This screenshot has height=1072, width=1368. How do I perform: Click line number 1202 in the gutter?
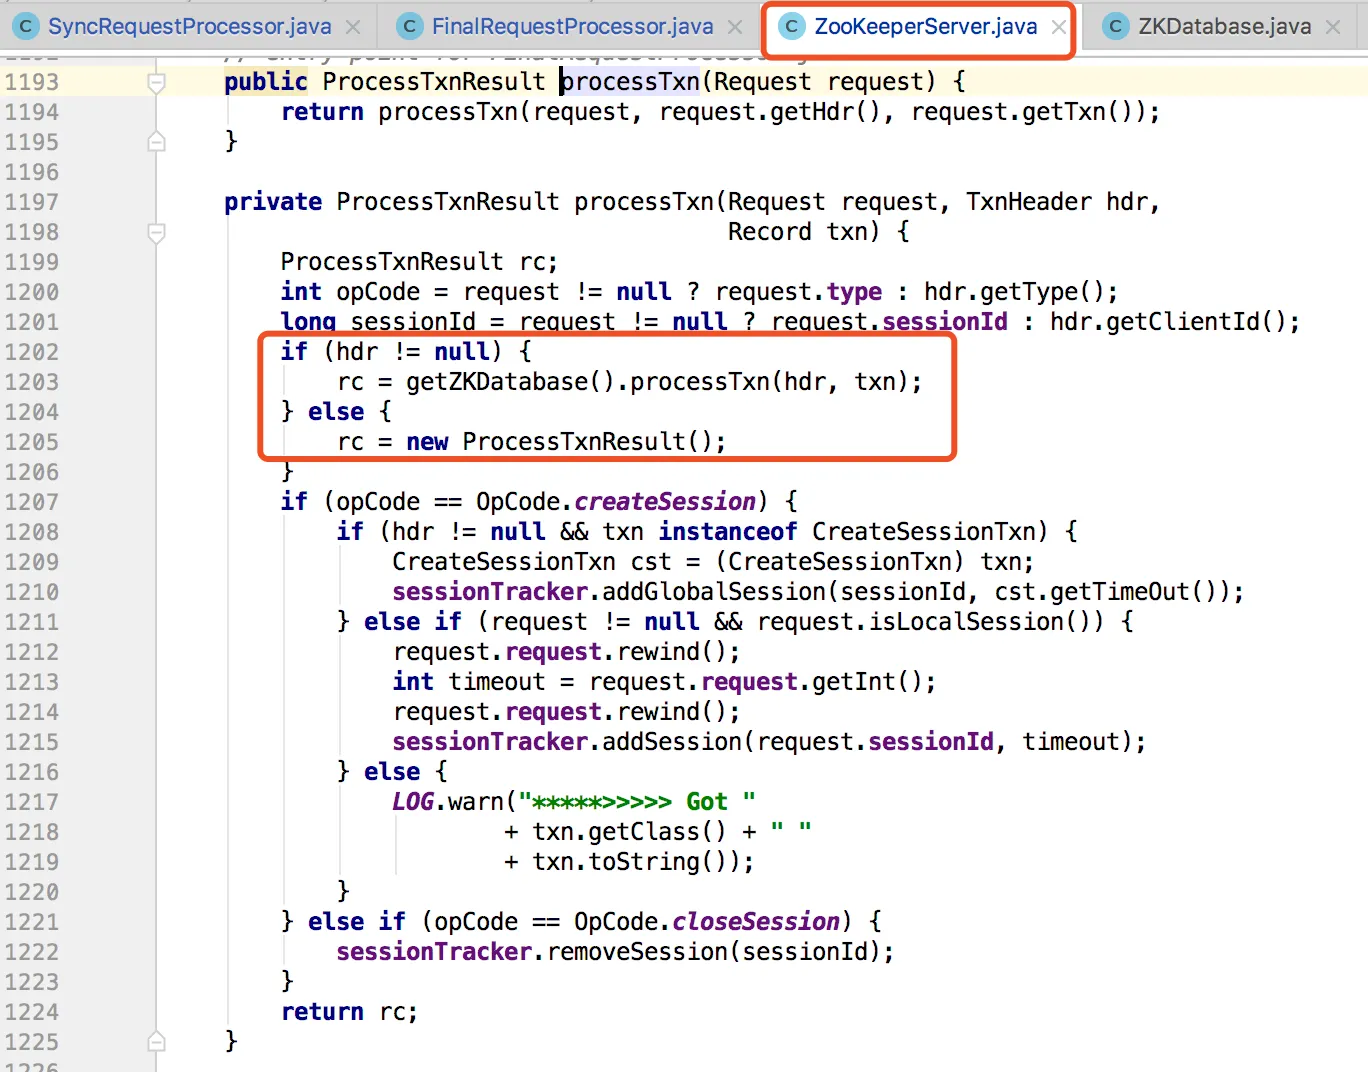32,352
